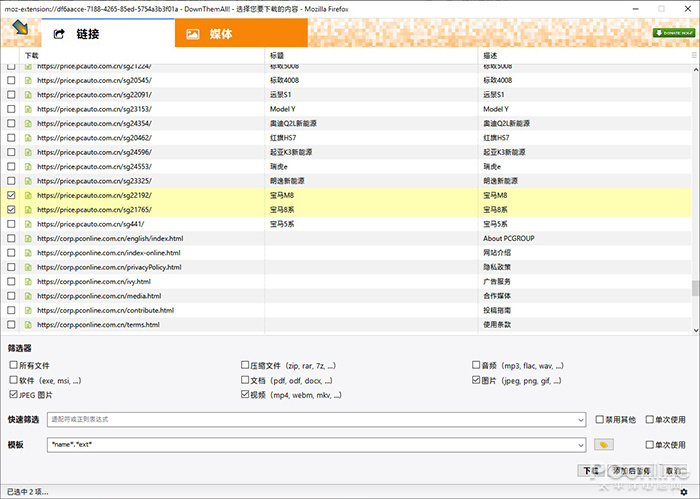The height and width of the screenshot is (499, 700).
Task: Sort by the 下载 column header
Action: tap(142, 55)
